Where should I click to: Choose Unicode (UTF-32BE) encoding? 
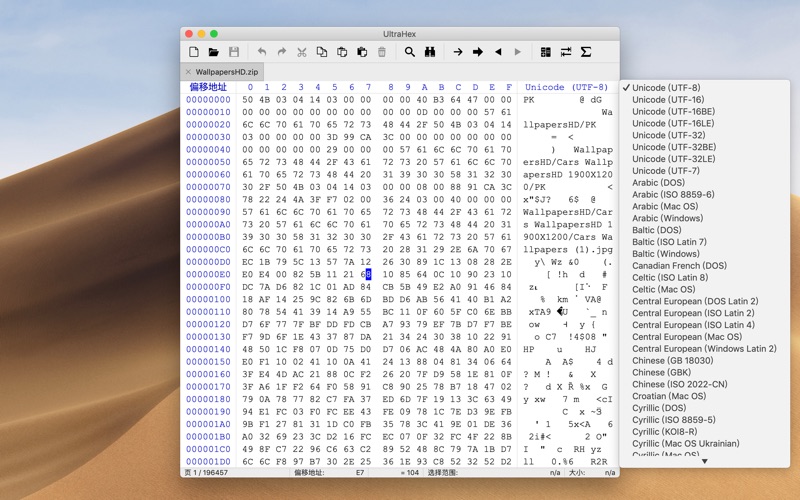point(674,147)
